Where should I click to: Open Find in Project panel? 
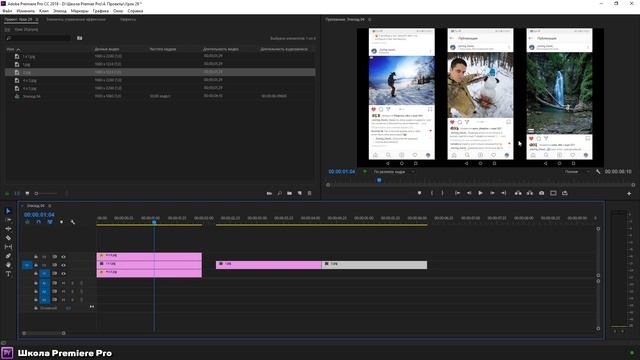280,193
